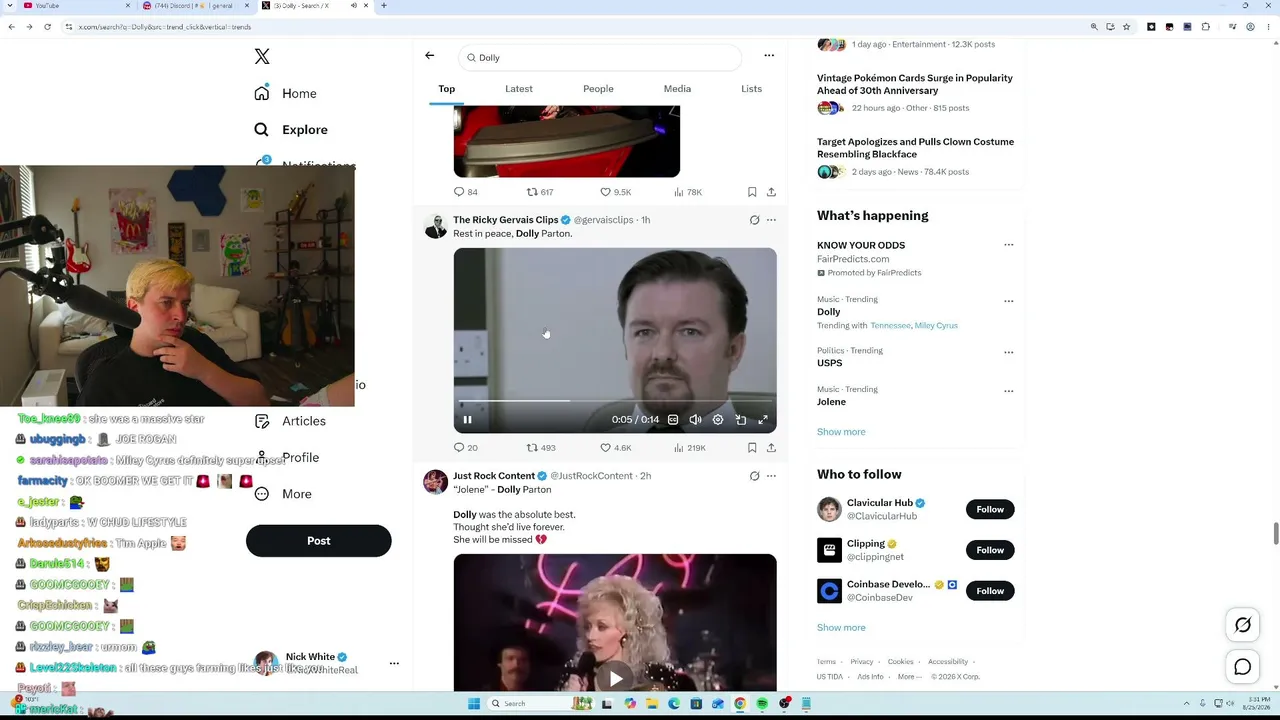The width and height of the screenshot is (1280, 720).
Task: Share the post with 78K views
Action: coord(771,192)
